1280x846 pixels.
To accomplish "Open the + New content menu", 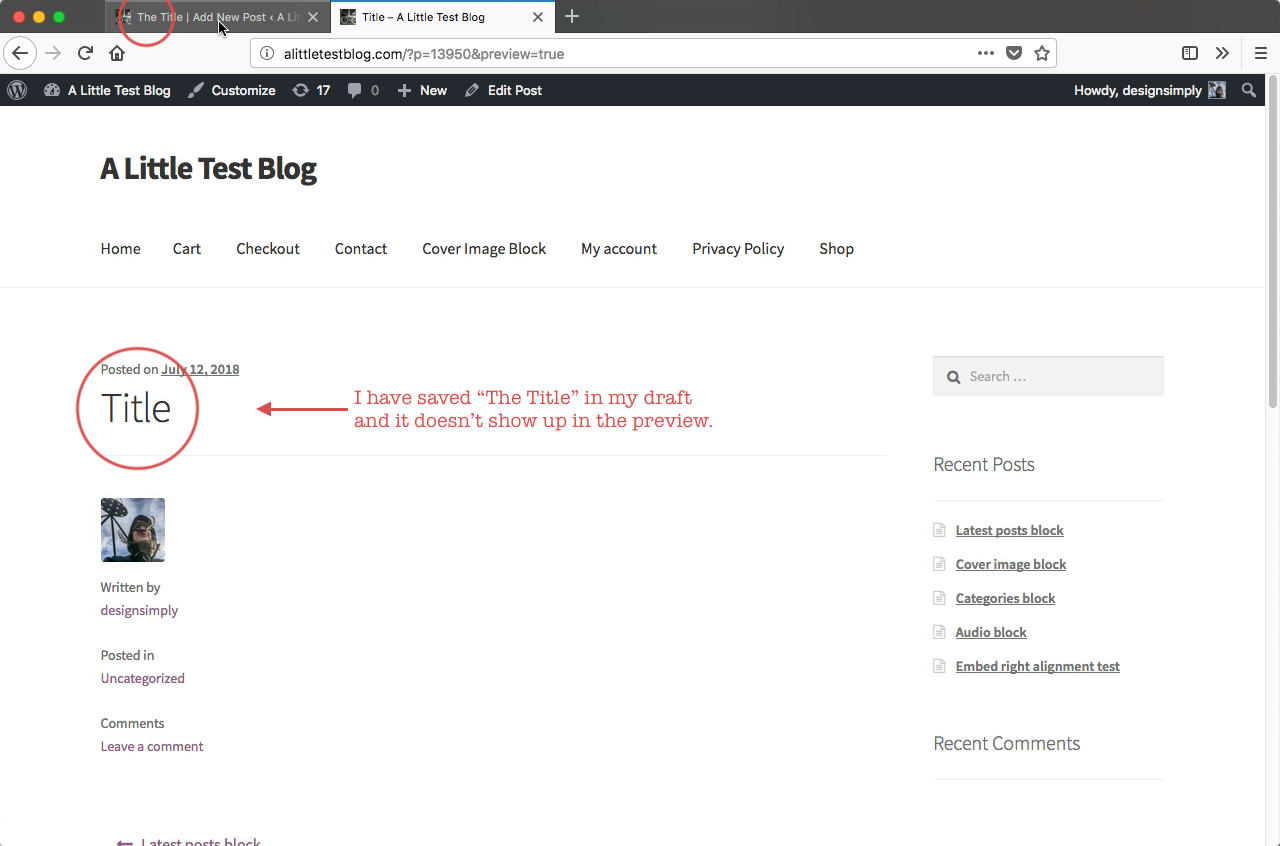I will tap(422, 90).
